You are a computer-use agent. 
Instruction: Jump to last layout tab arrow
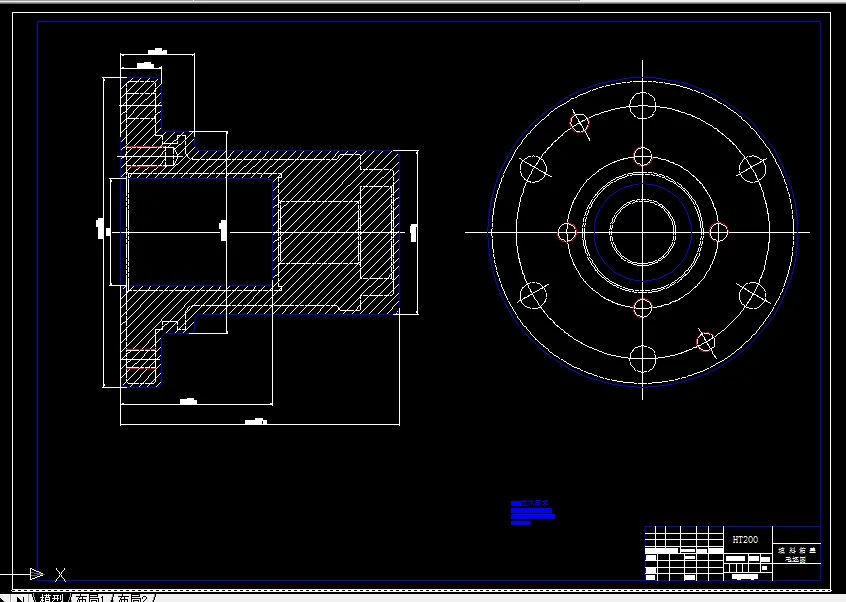click(x=20, y=598)
